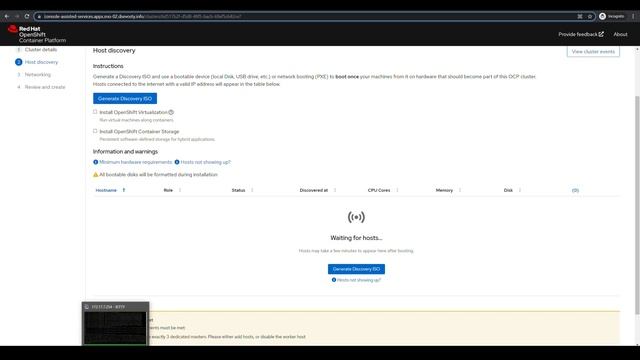Open About in the top header

click(620, 34)
